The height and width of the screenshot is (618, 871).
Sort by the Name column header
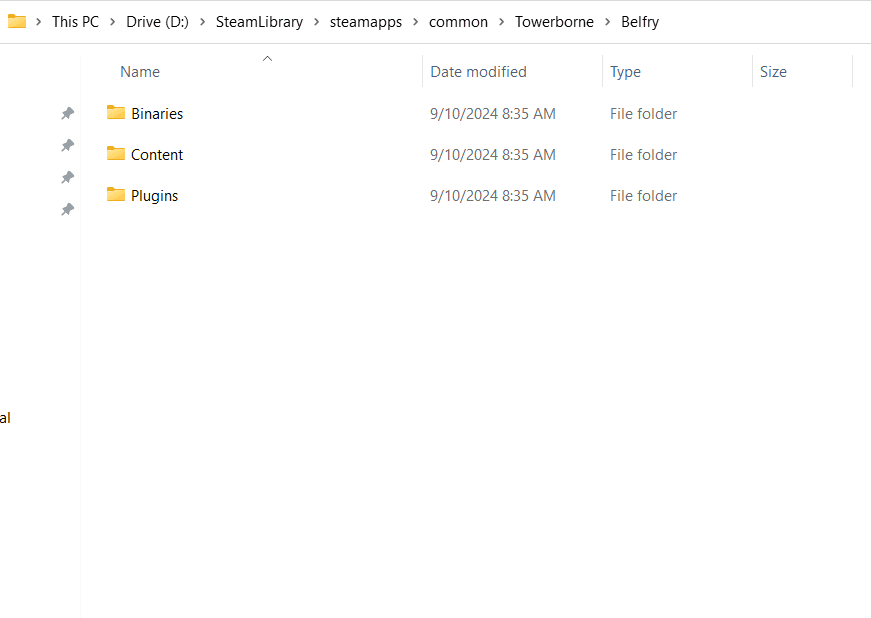(140, 72)
